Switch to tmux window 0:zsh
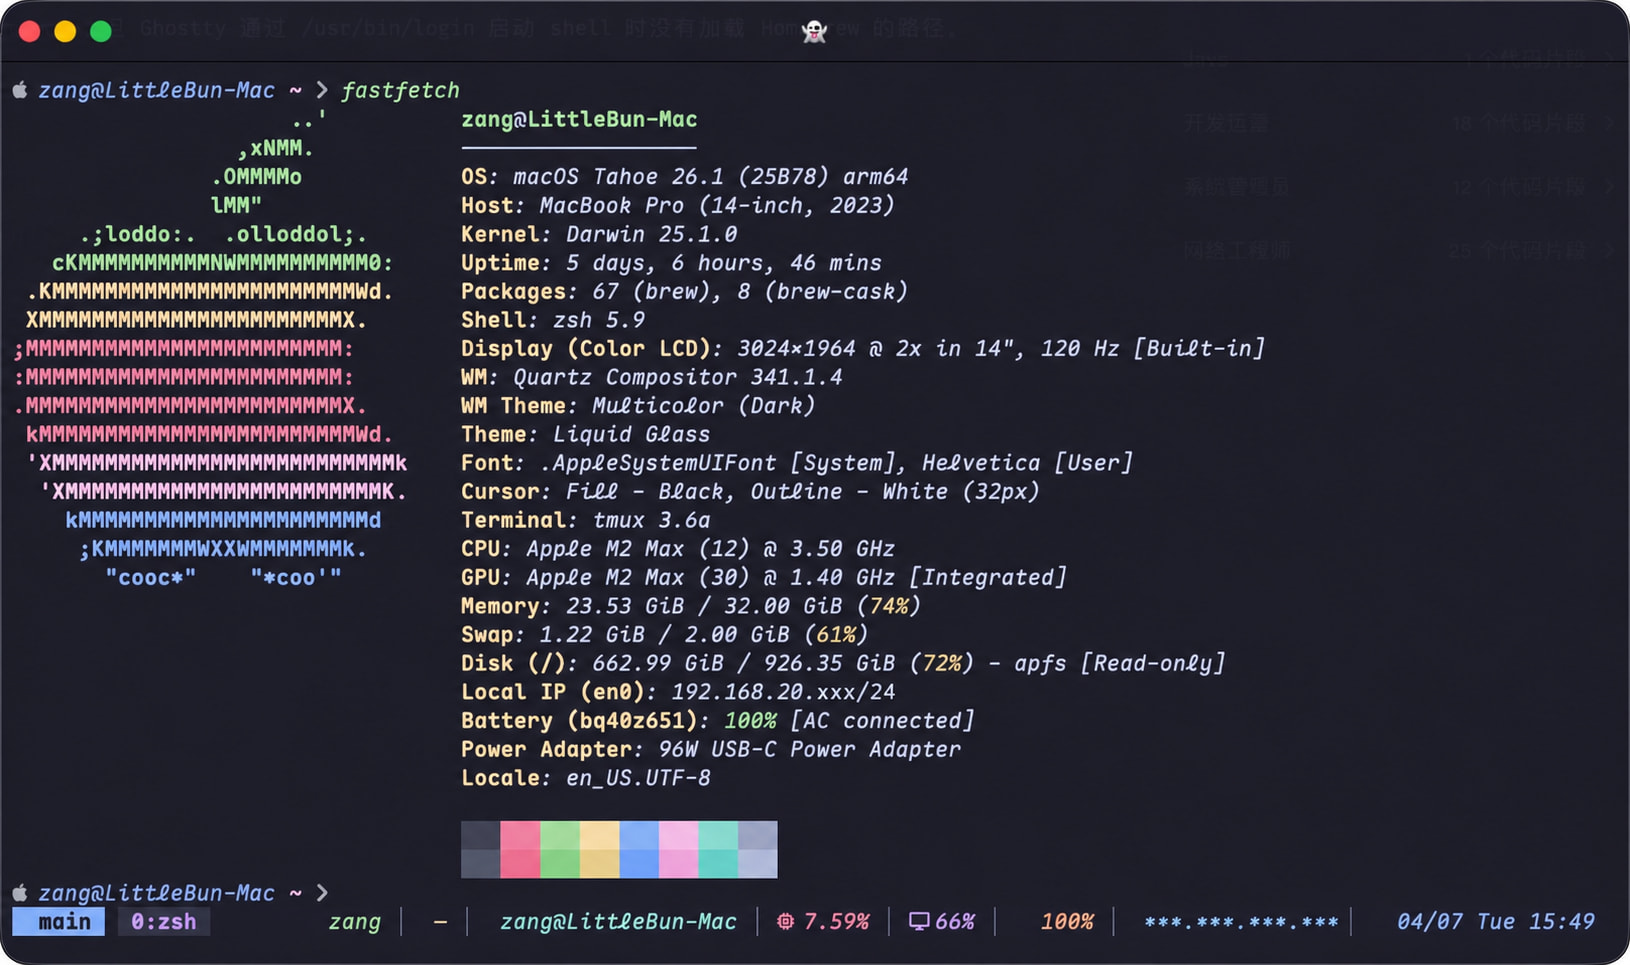The height and width of the screenshot is (965, 1630). [x=164, y=921]
